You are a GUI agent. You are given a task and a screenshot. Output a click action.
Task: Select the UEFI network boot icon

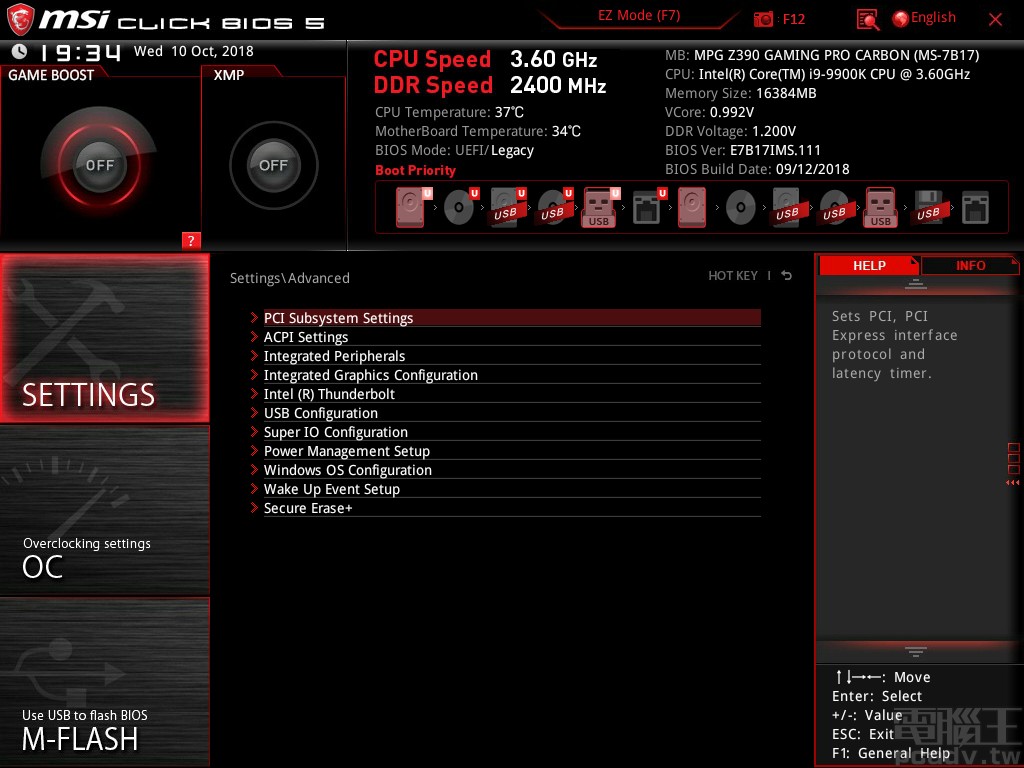(649, 207)
